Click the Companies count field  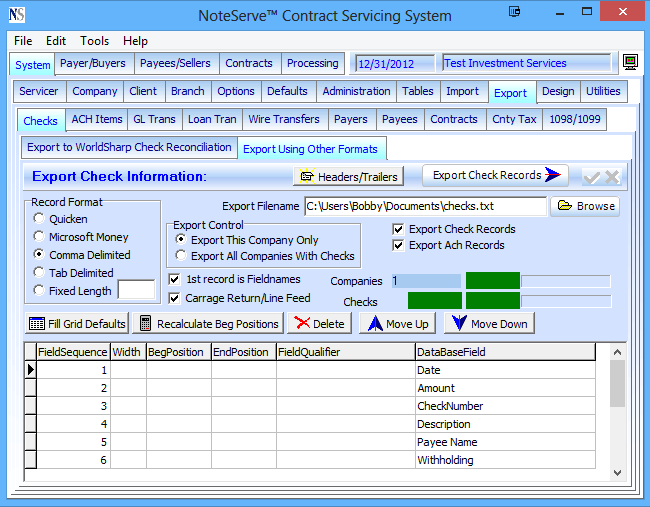coord(426,281)
